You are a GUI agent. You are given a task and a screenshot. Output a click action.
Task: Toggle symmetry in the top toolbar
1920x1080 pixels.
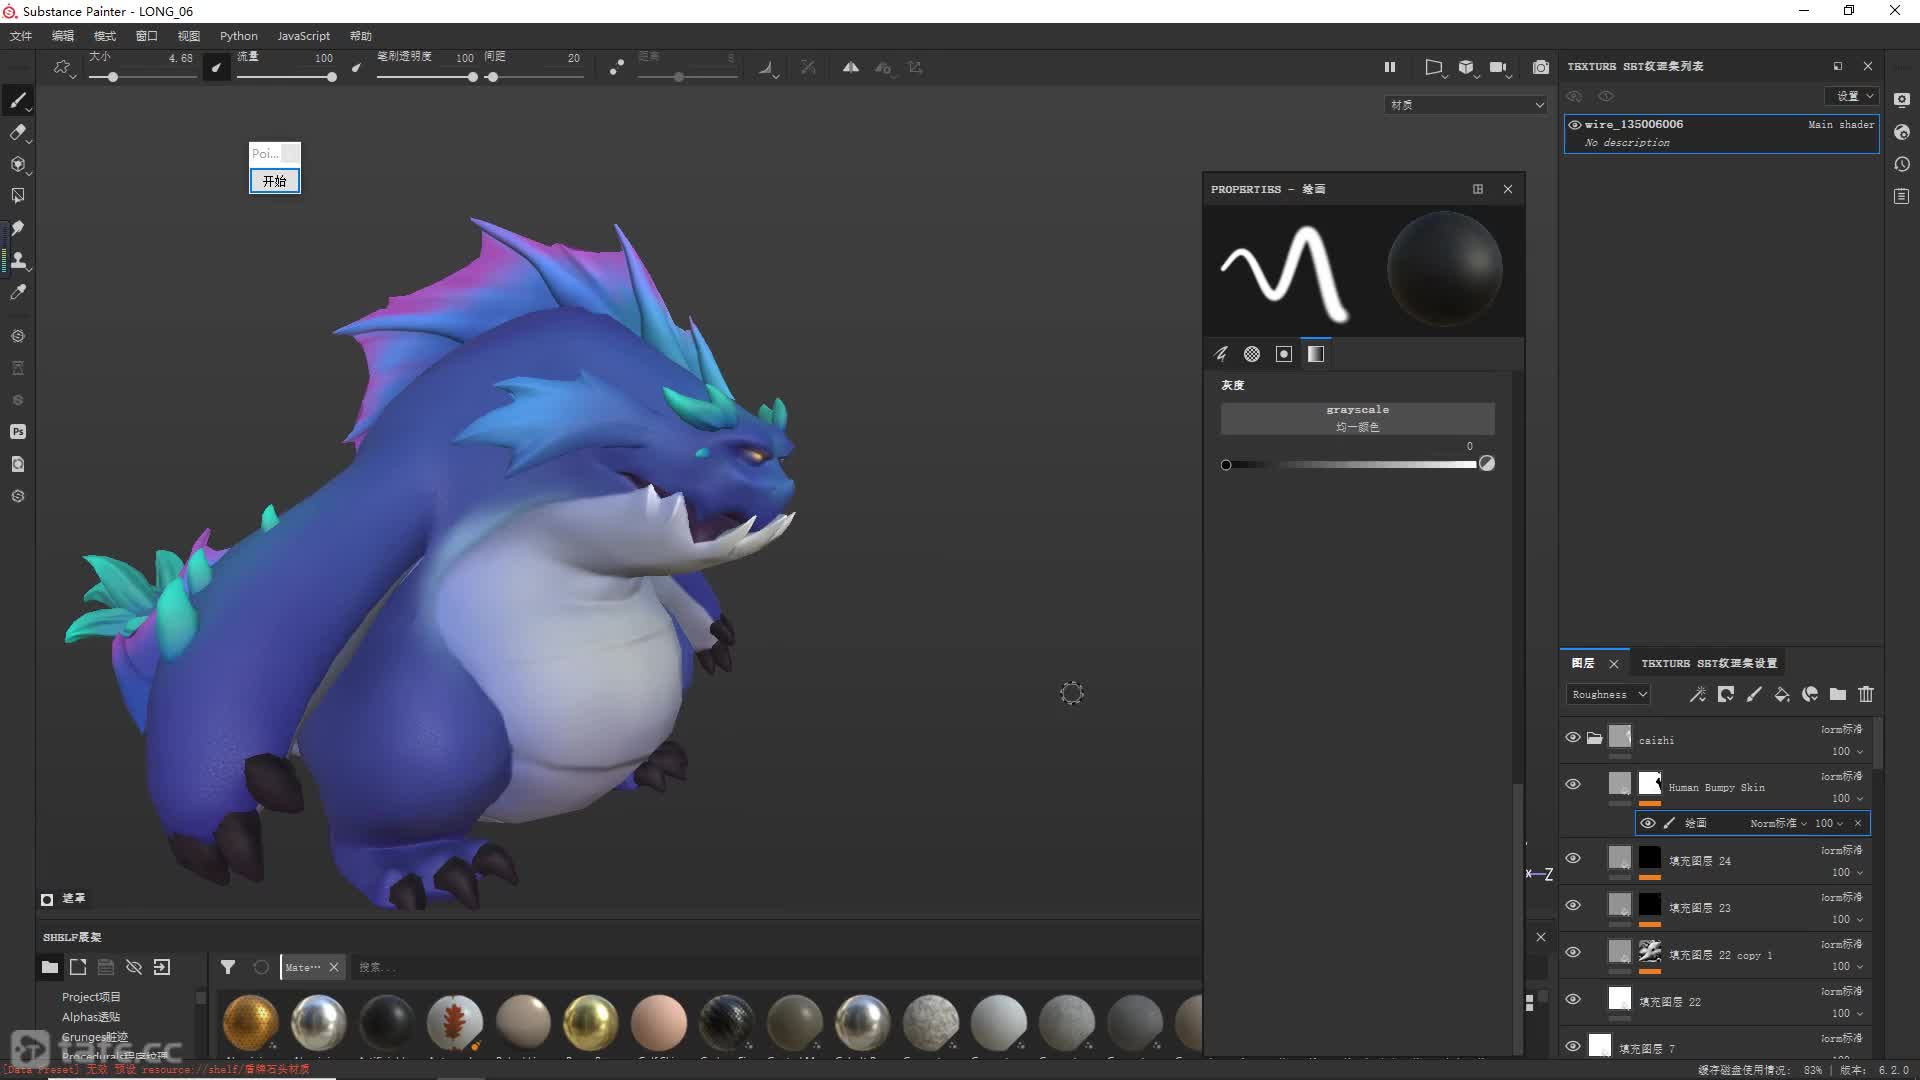[x=850, y=67]
